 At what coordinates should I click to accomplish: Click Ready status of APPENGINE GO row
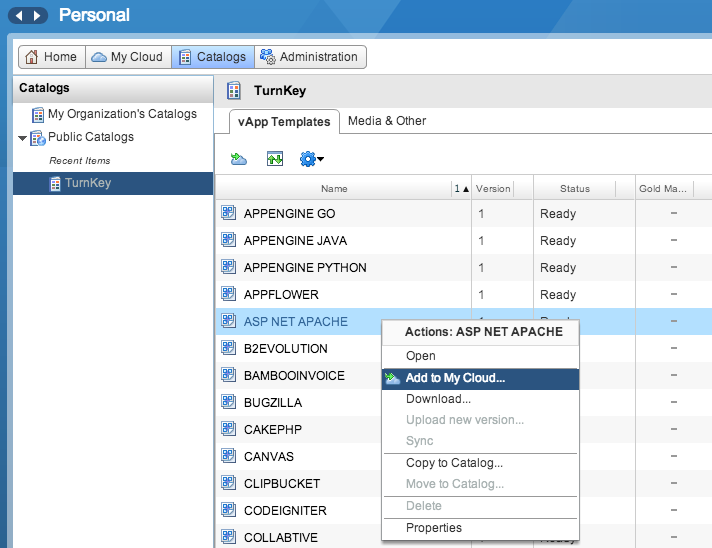click(x=558, y=213)
